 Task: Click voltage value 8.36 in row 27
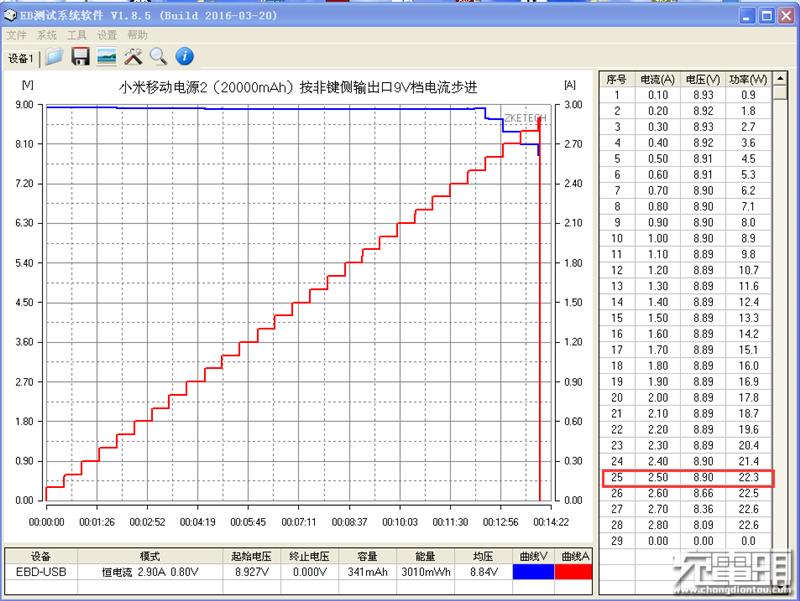tap(703, 509)
